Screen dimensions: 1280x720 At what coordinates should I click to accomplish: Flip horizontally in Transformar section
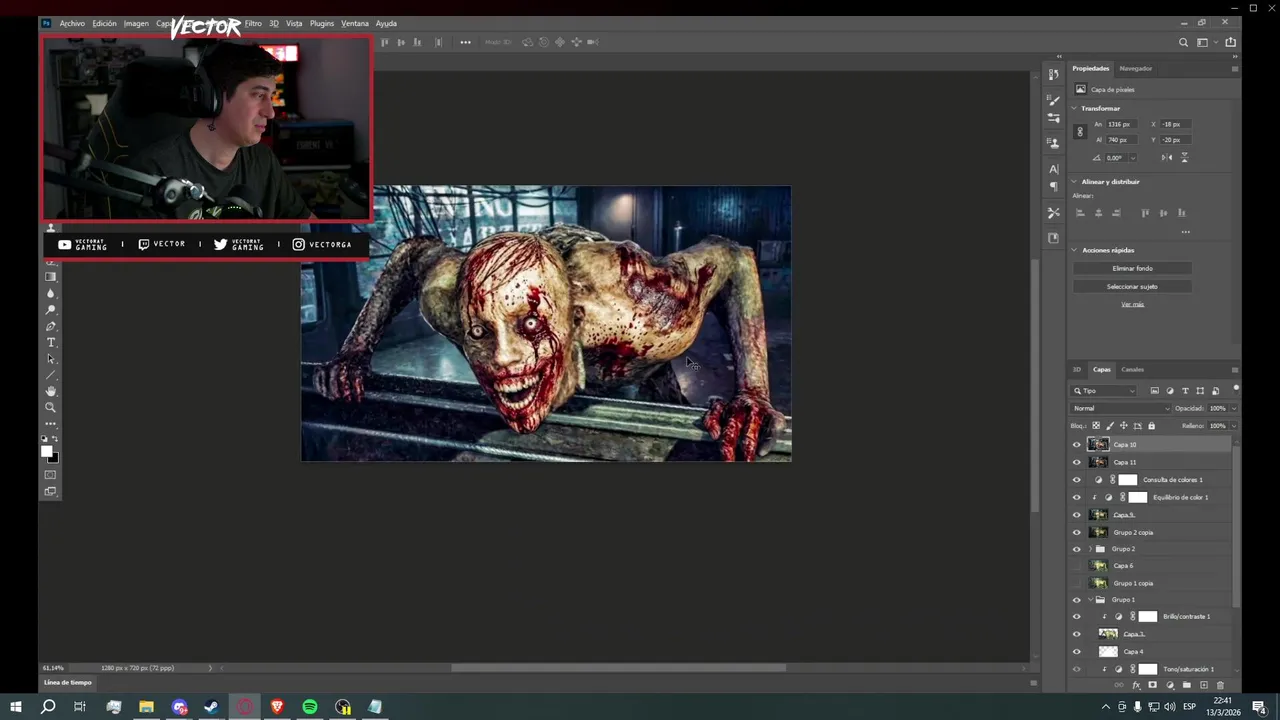coord(1167,158)
